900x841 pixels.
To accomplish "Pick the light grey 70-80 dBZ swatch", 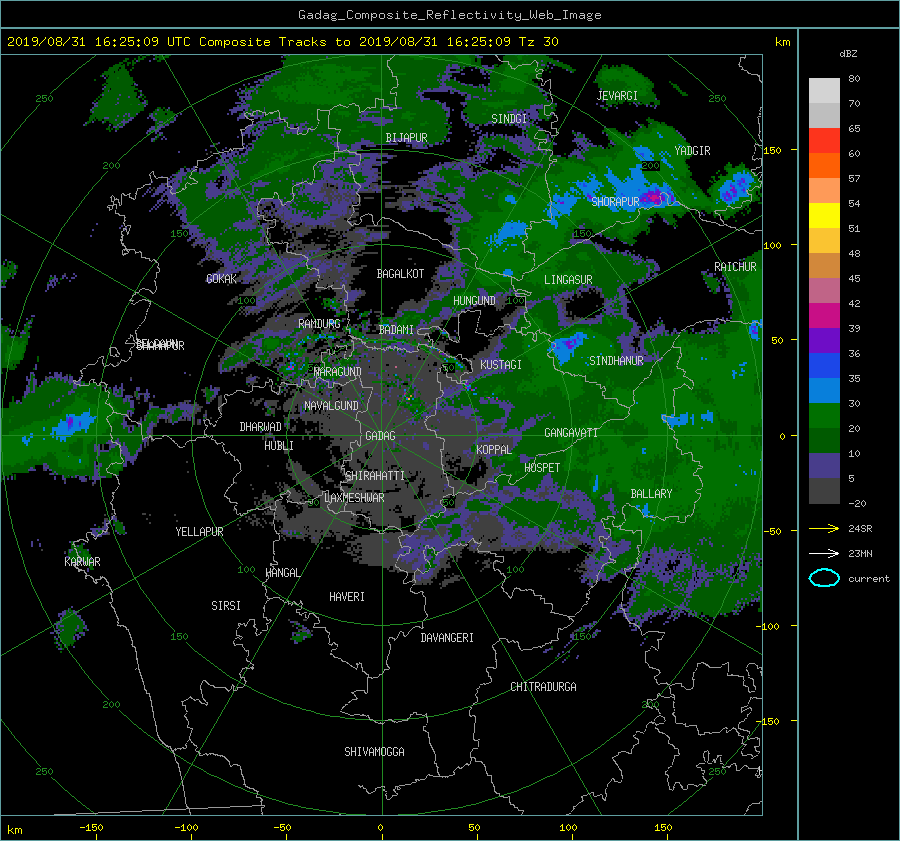I will [x=824, y=91].
